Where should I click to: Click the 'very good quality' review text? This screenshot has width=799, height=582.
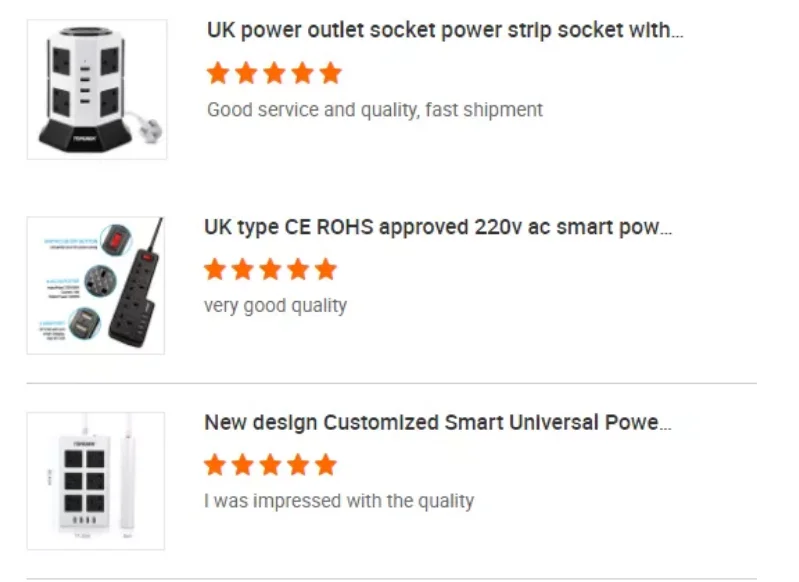coord(275,305)
